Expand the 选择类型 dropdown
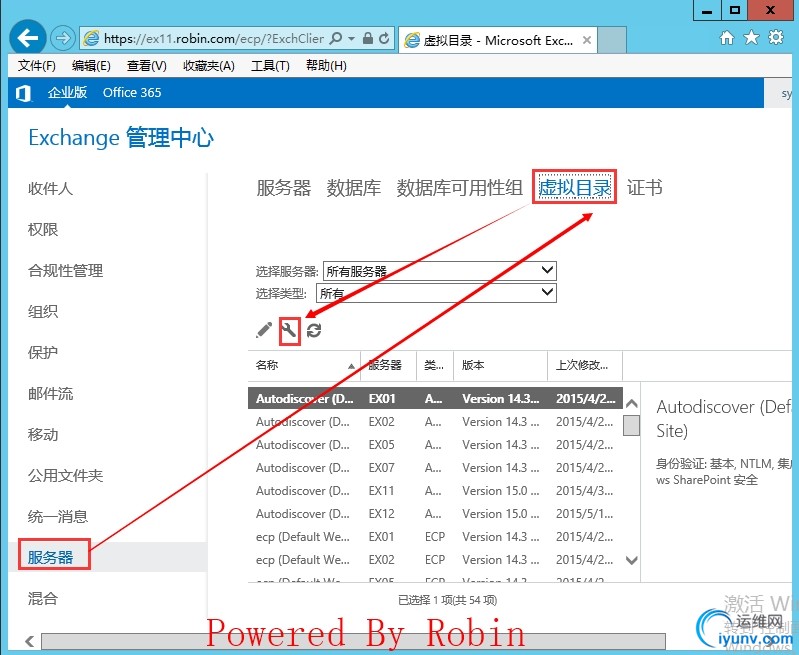The image size is (799, 655). 436,293
